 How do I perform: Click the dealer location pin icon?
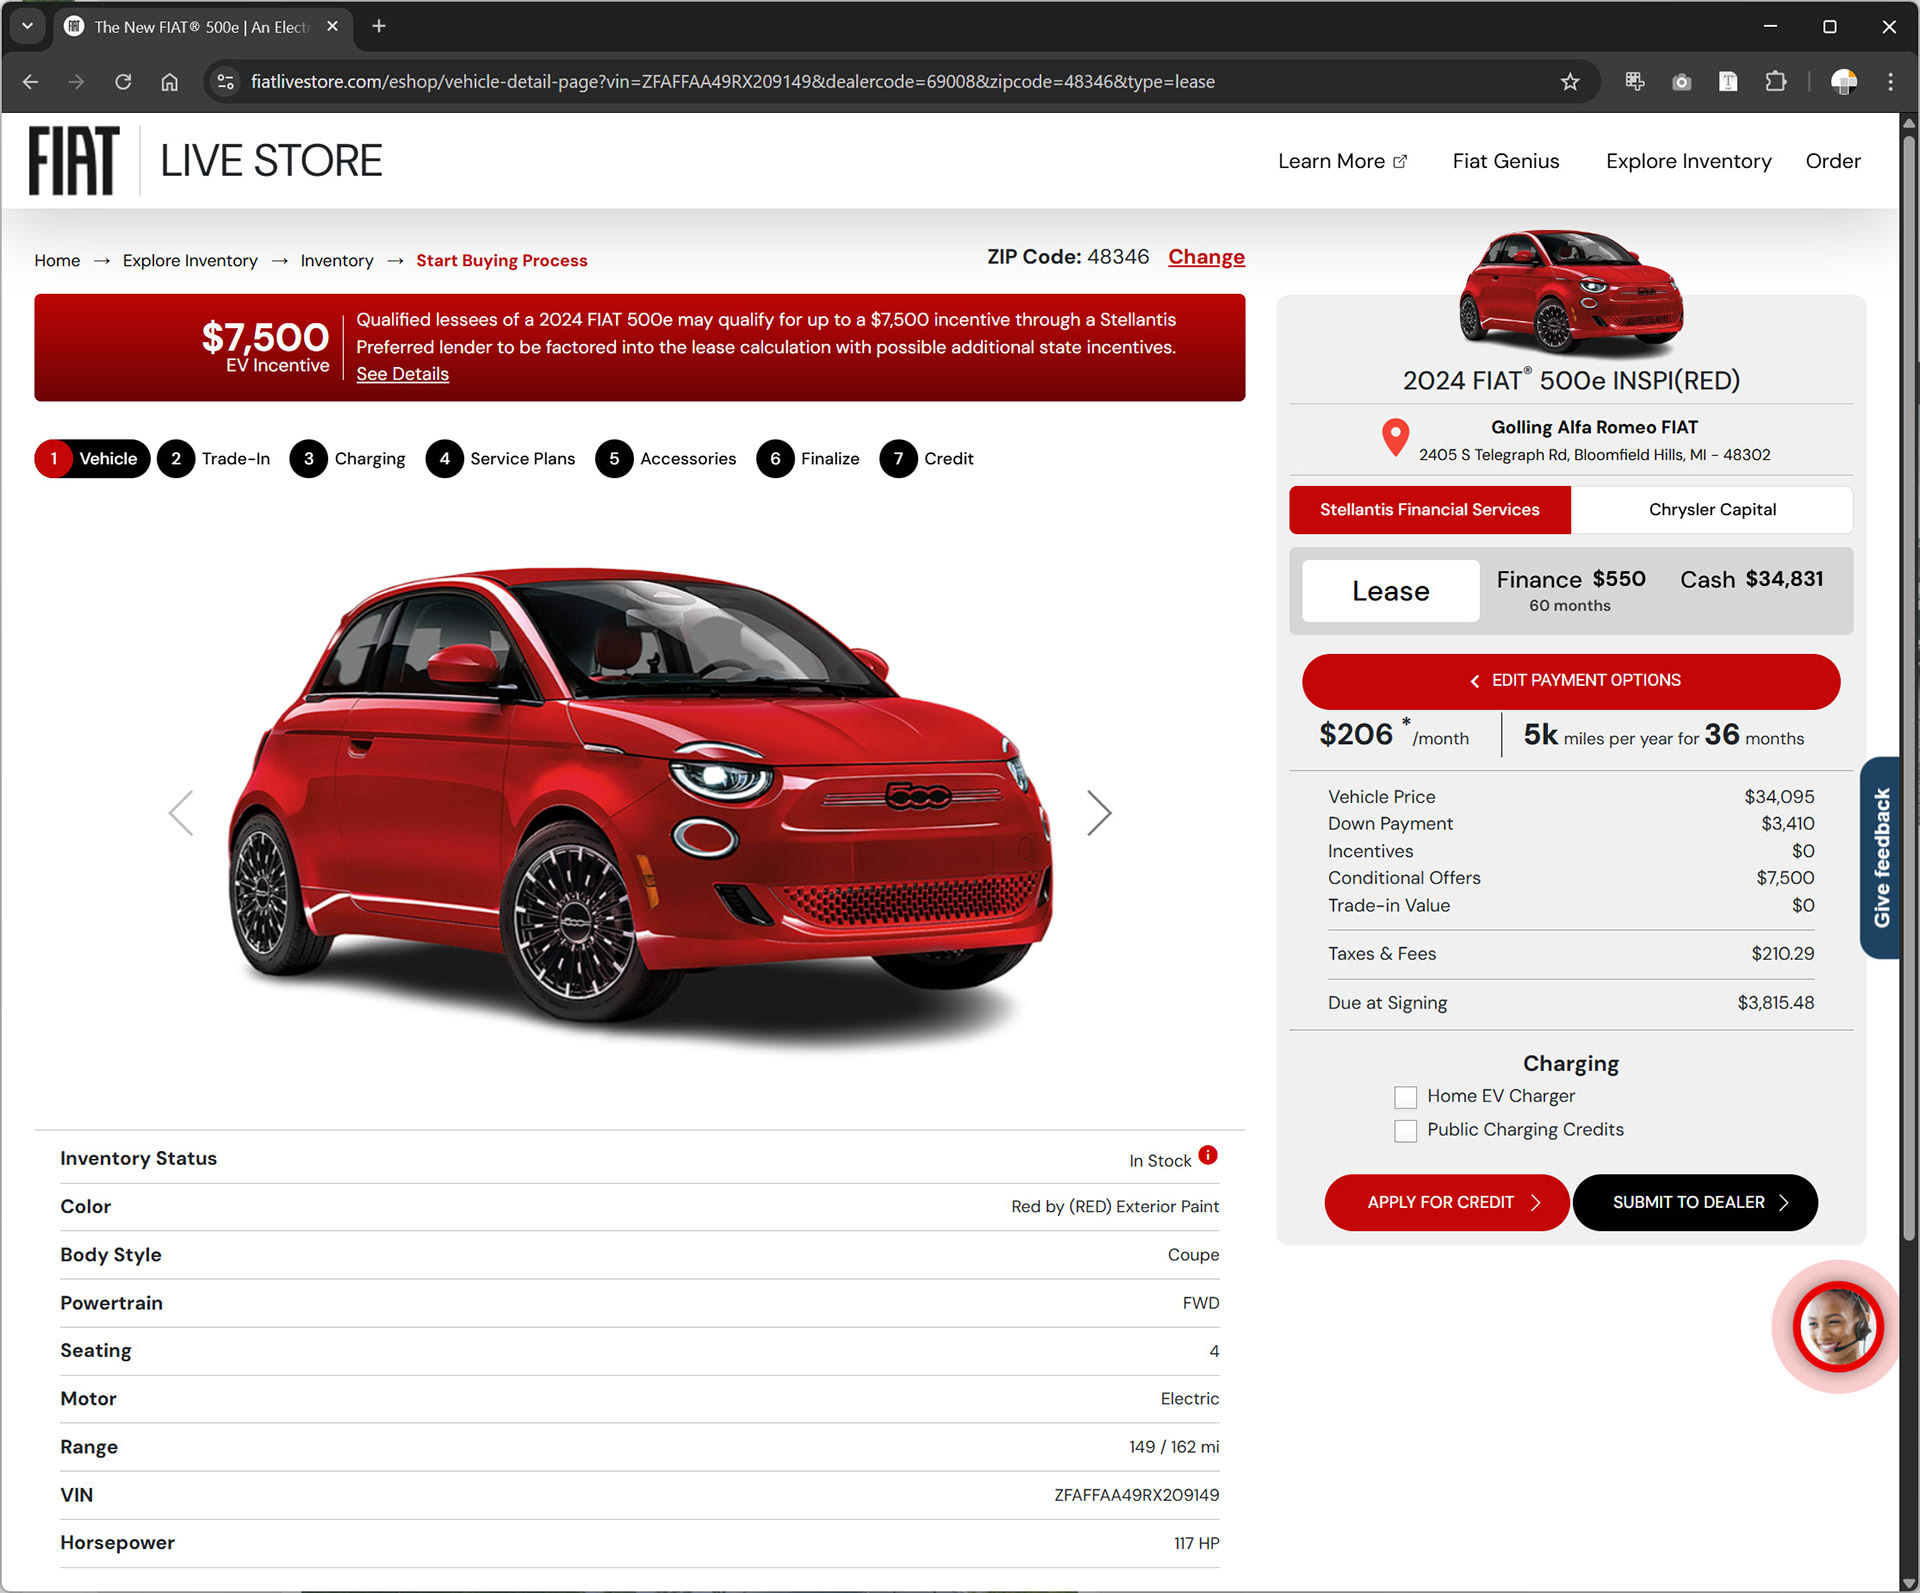point(1395,438)
